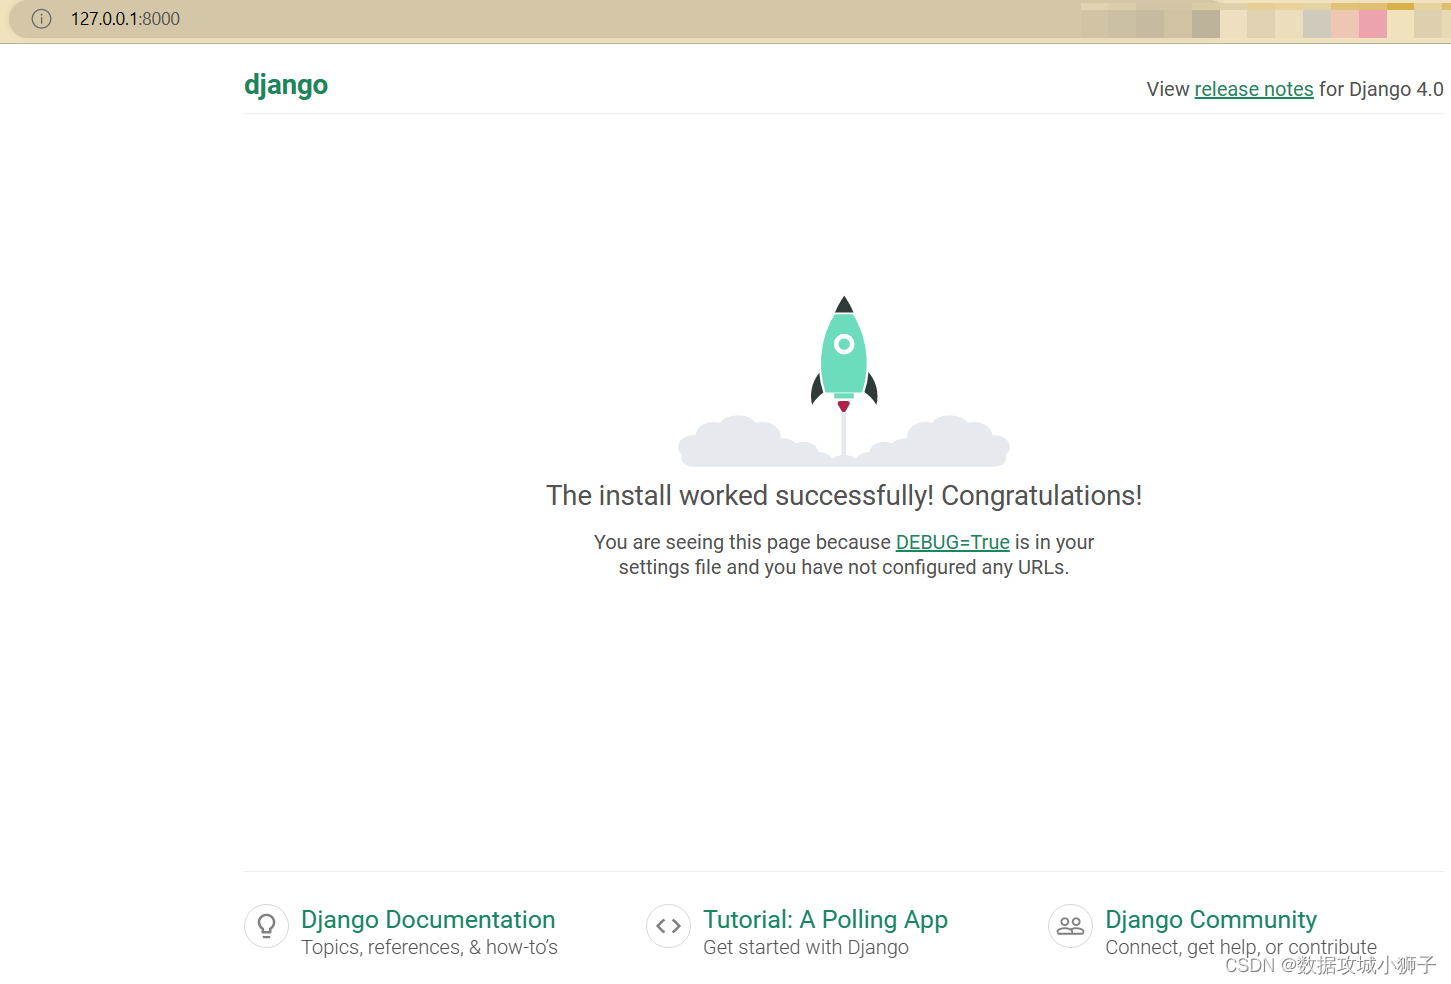Open Tutorial: A Polling App link

coord(825,919)
